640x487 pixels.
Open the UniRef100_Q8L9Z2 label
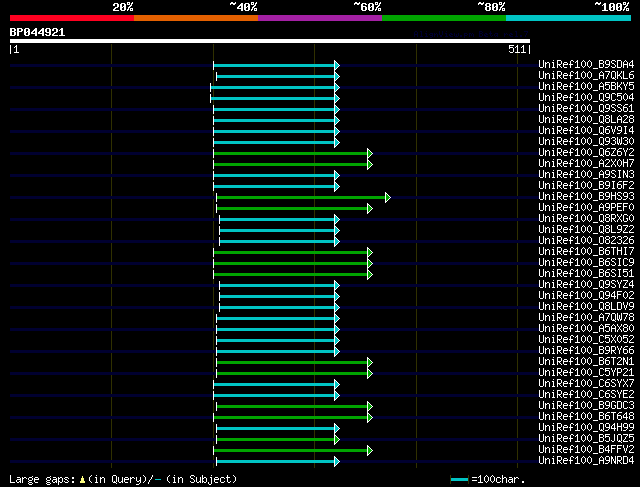point(586,230)
